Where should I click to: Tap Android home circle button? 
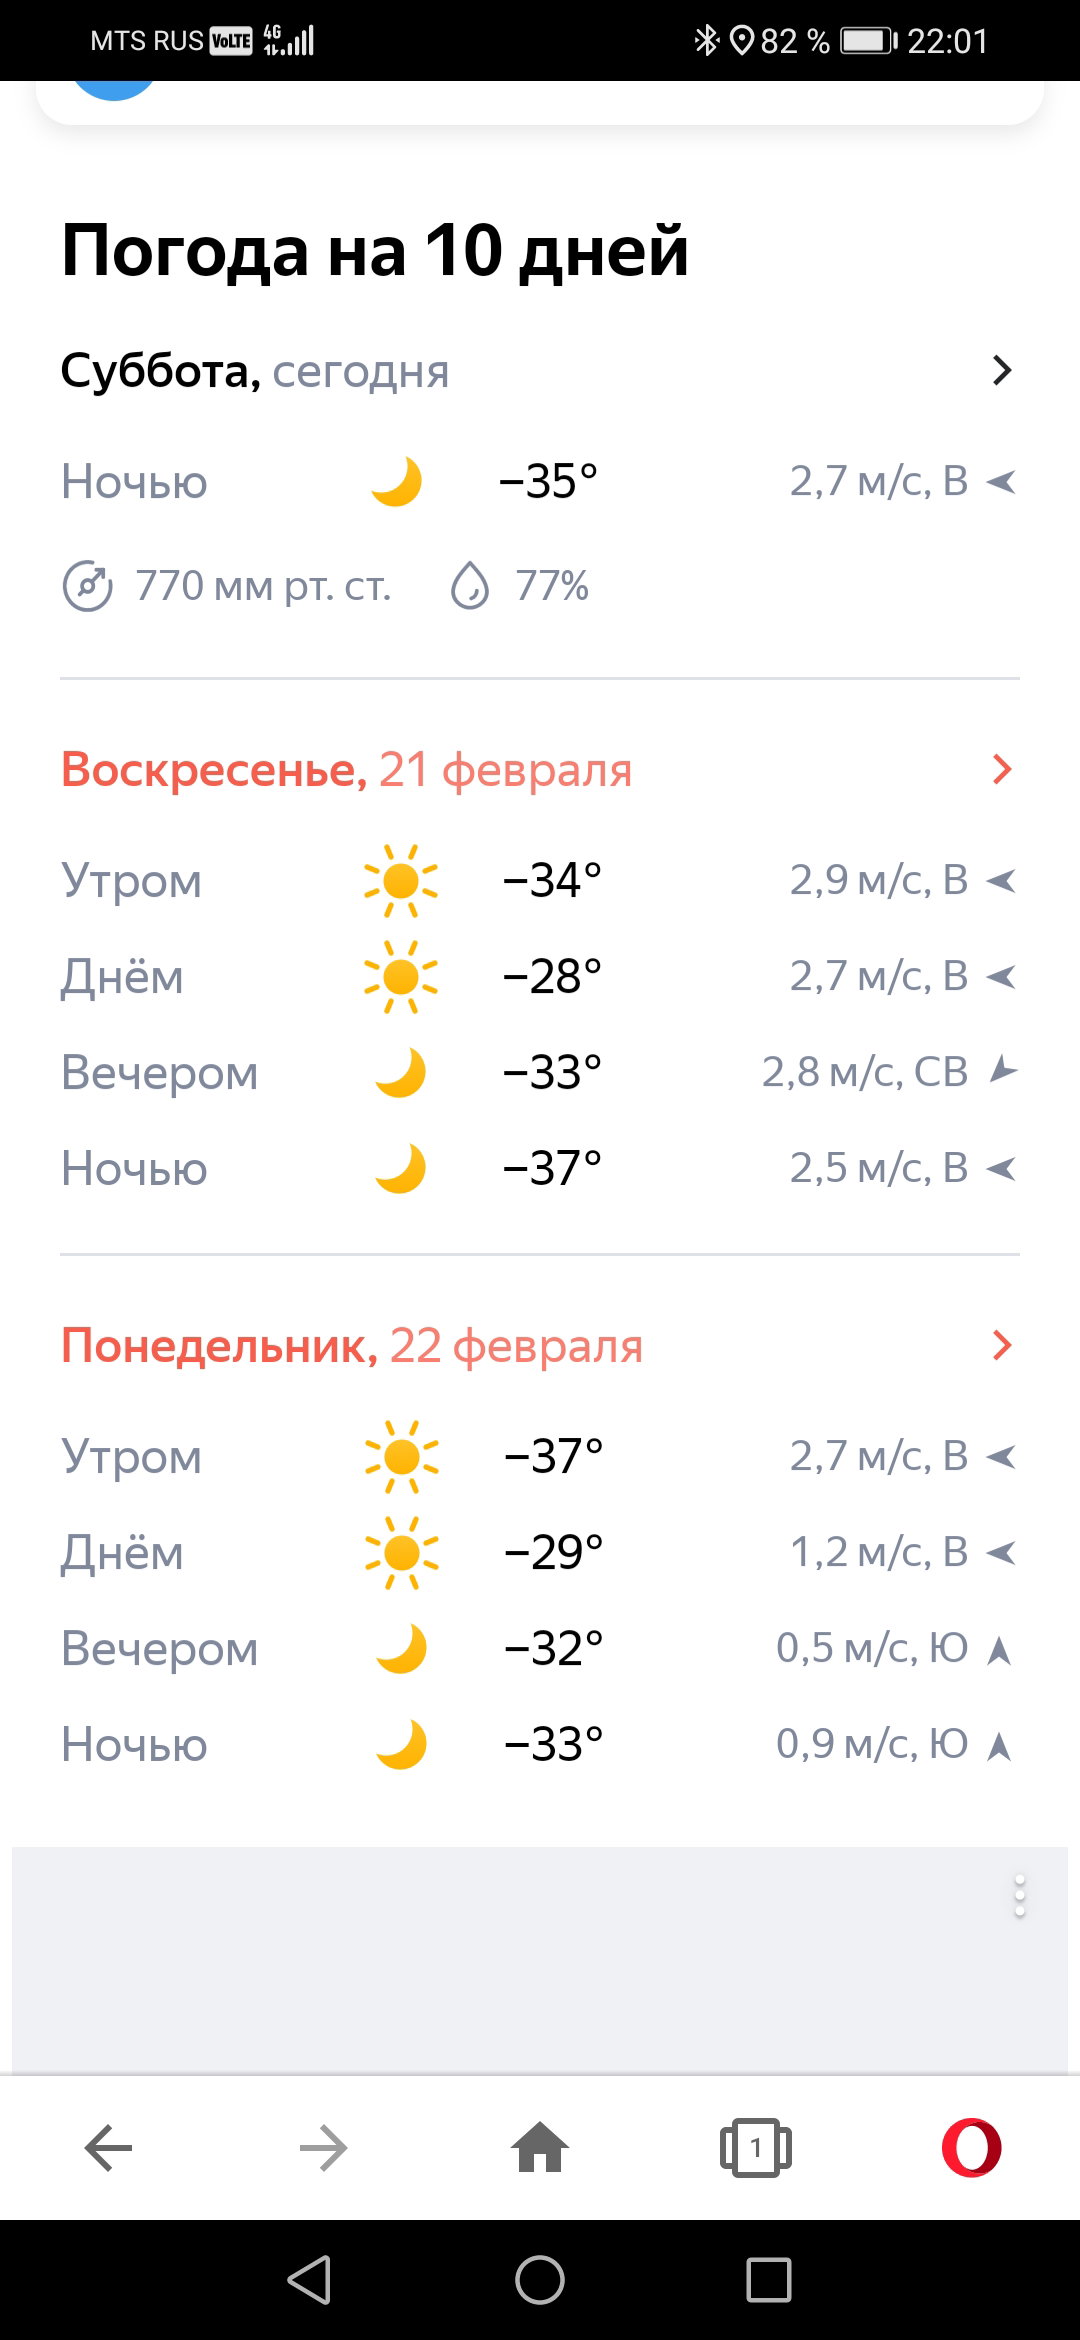(x=540, y=2280)
